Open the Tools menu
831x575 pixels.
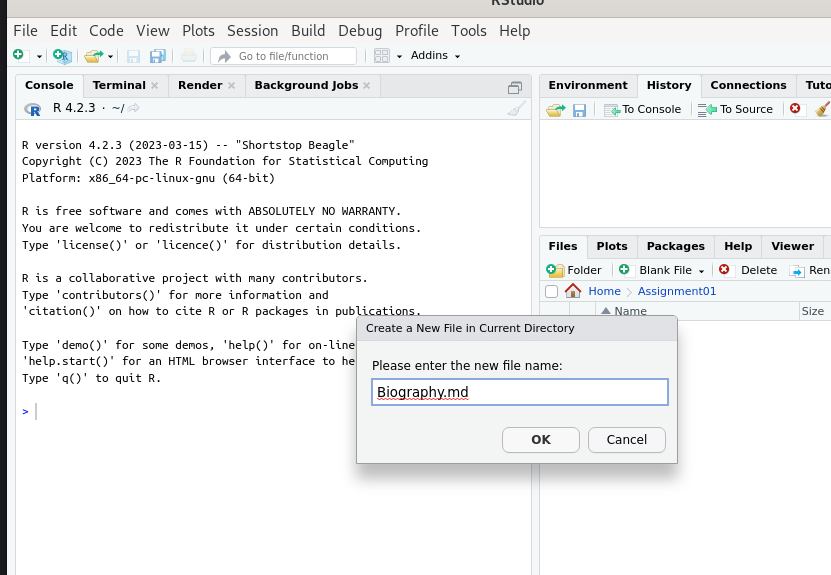point(468,31)
